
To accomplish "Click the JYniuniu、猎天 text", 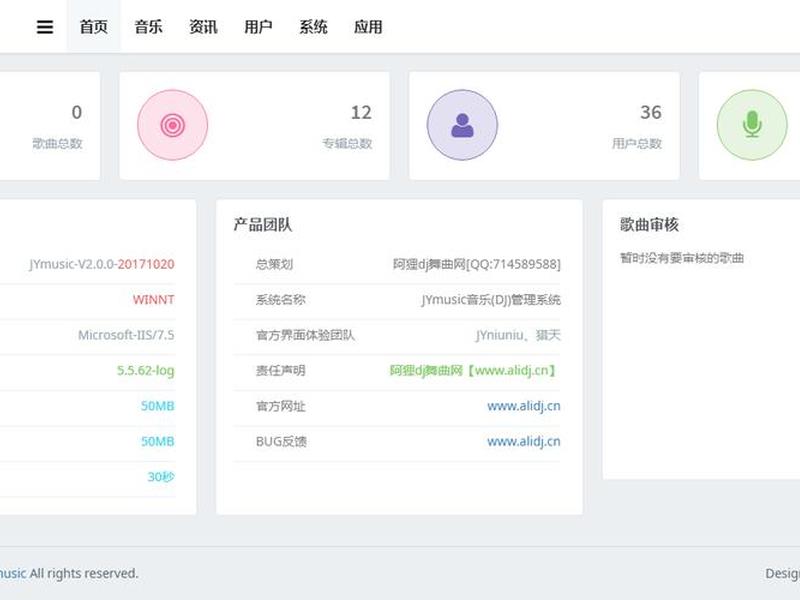I will click(518, 335).
